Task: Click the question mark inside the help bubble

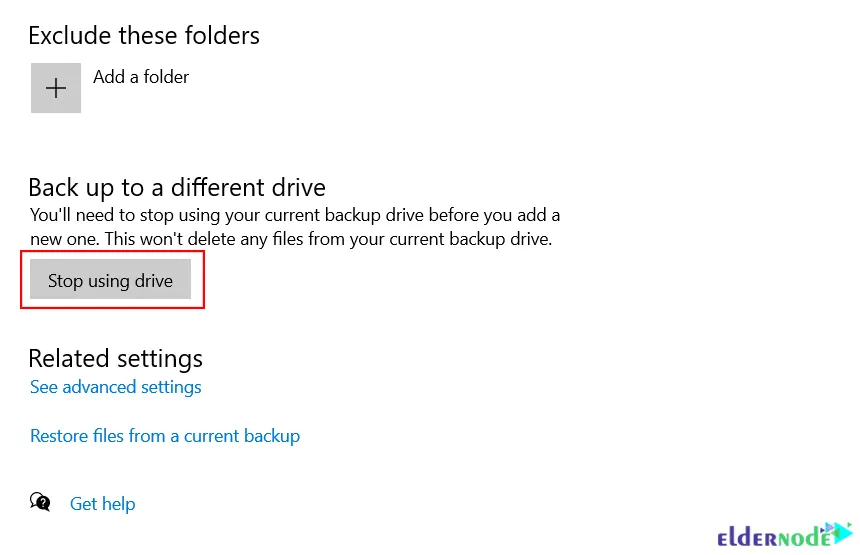Action: (x=43, y=501)
